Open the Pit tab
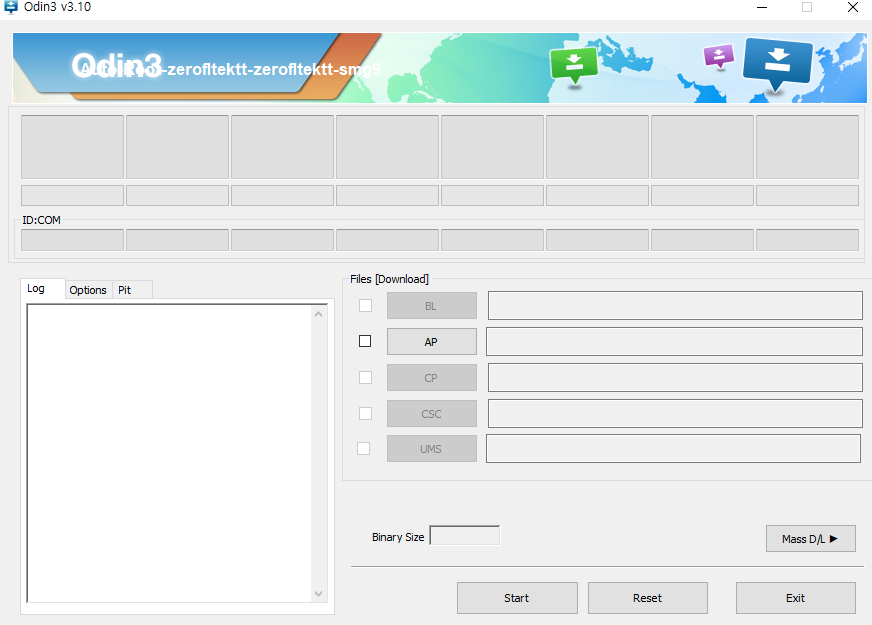The height and width of the screenshot is (625, 872). point(132,290)
